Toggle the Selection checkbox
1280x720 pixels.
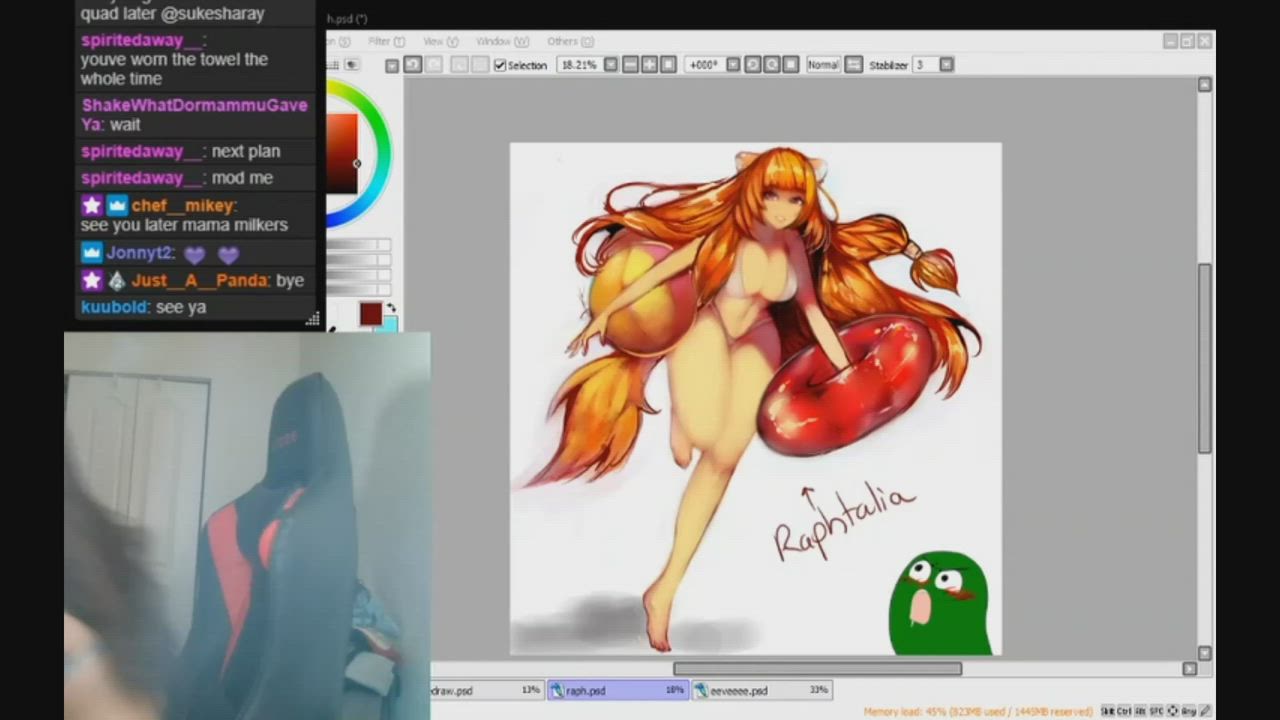tap(500, 65)
